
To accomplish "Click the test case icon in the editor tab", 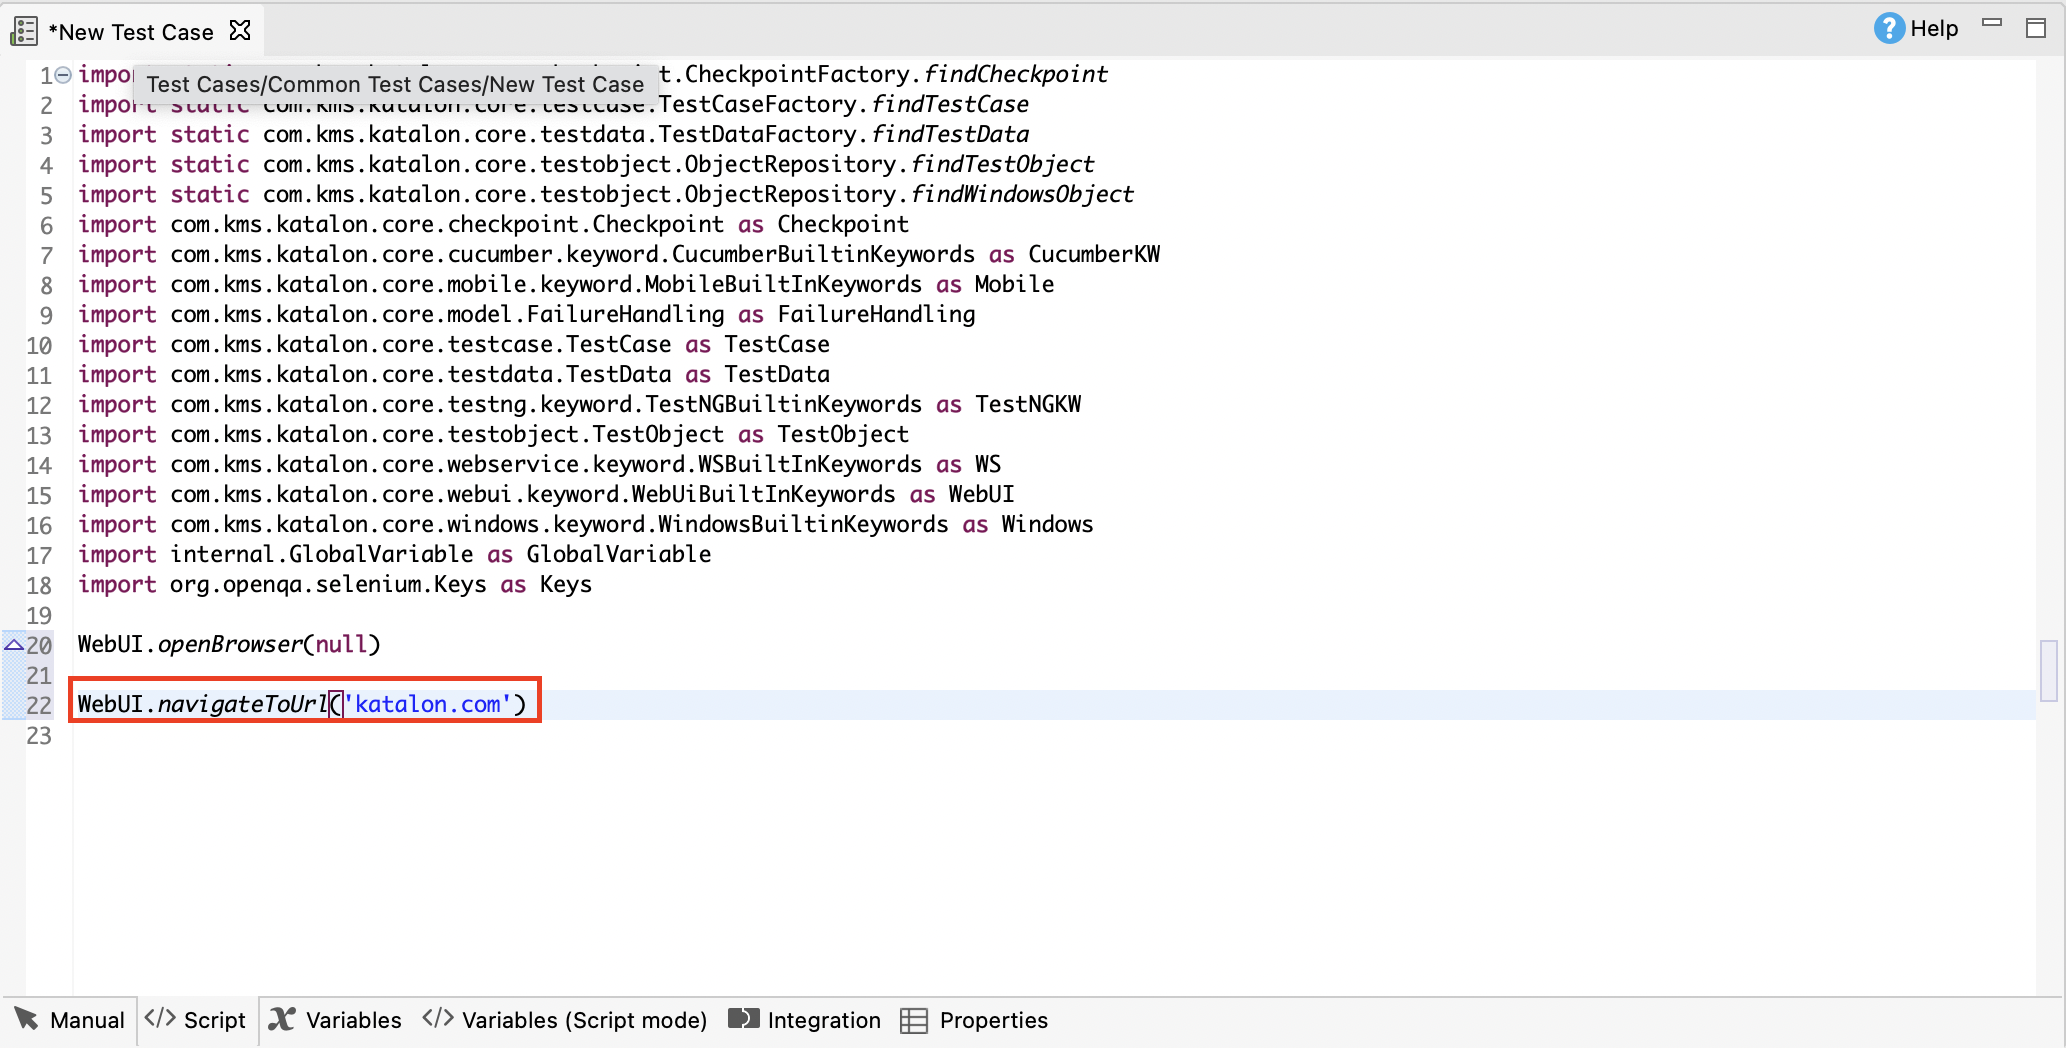I will tap(23, 30).
